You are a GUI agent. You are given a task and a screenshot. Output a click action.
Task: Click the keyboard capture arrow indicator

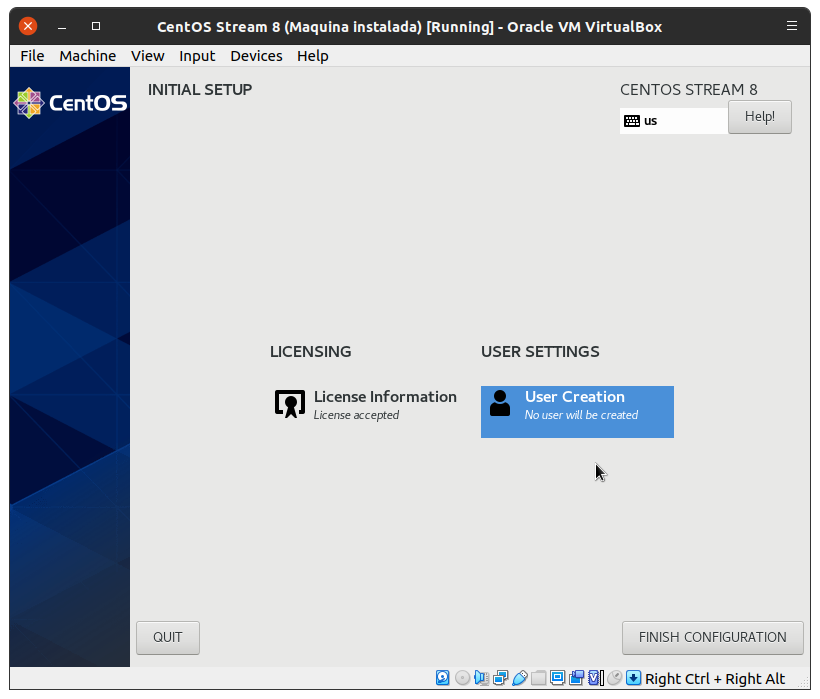pos(633,678)
